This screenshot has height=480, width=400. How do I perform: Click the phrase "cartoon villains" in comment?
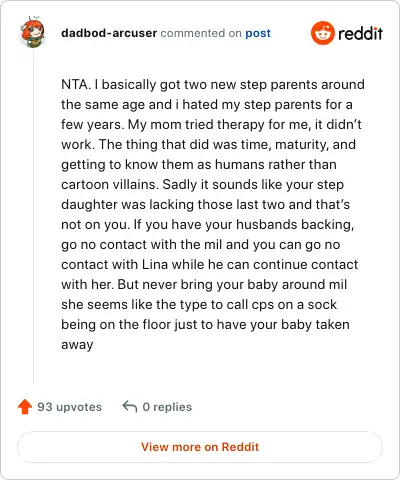109,184
